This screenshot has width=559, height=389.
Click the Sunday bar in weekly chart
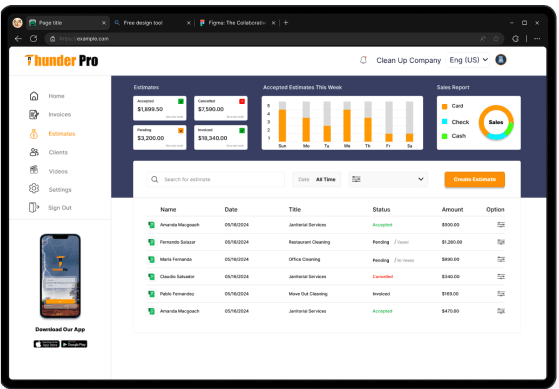click(x=282, y=122)
